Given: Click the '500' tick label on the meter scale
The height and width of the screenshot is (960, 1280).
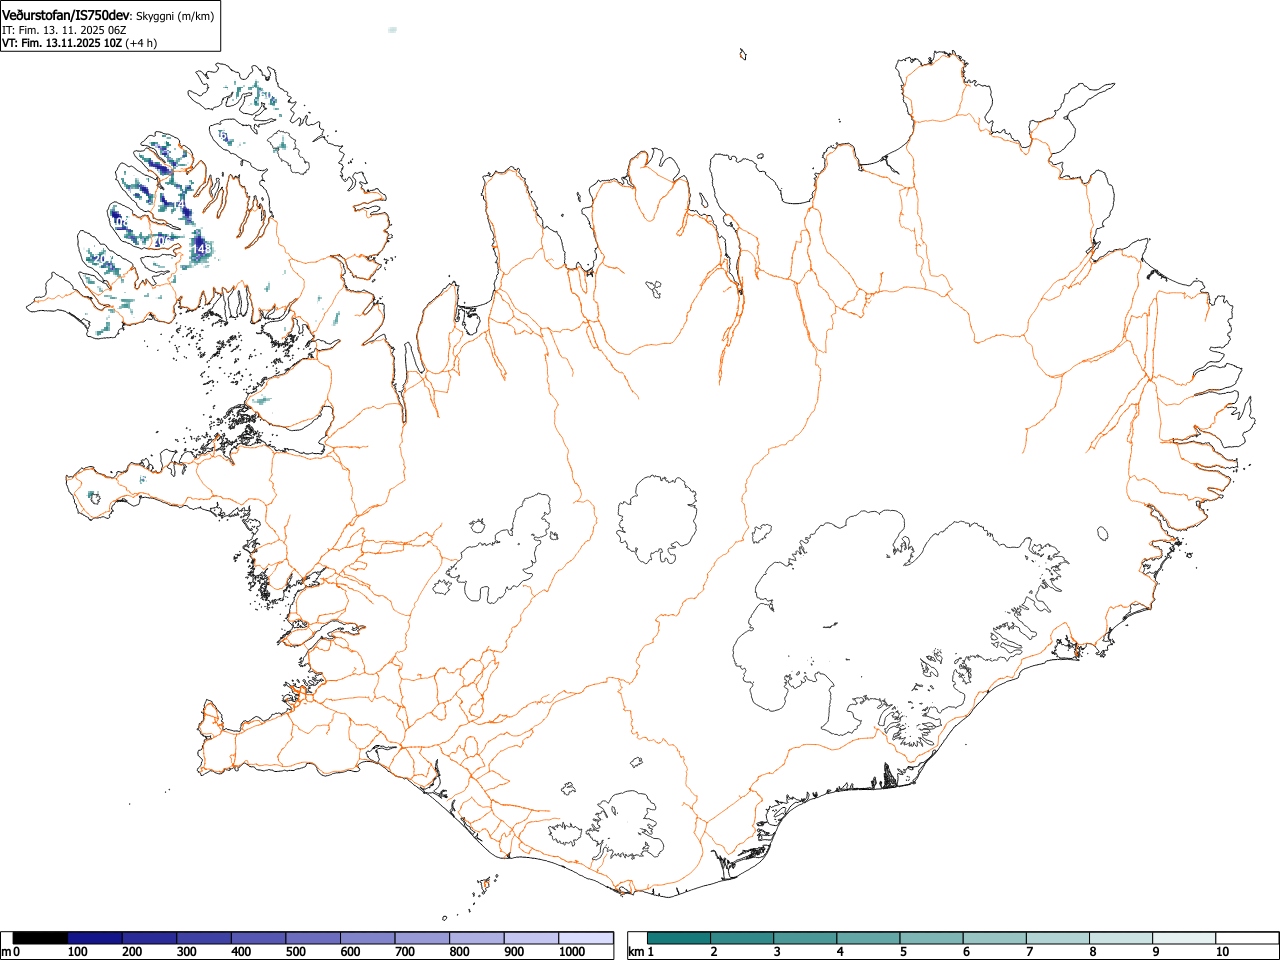Looking at the screenshot, I should [295, 952].
